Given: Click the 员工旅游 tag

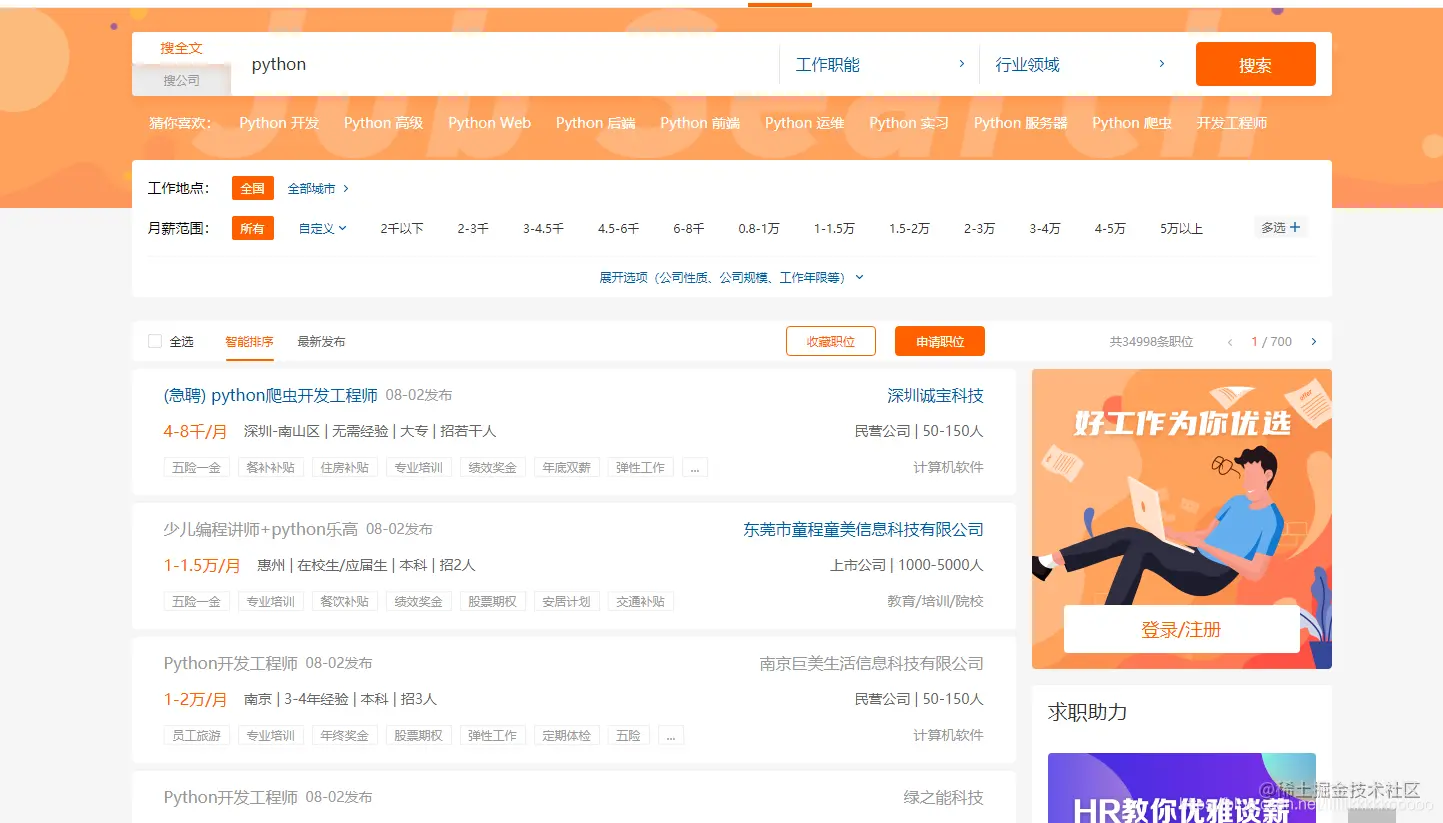Looking at the screenshot, I should [x=196, y=735].
